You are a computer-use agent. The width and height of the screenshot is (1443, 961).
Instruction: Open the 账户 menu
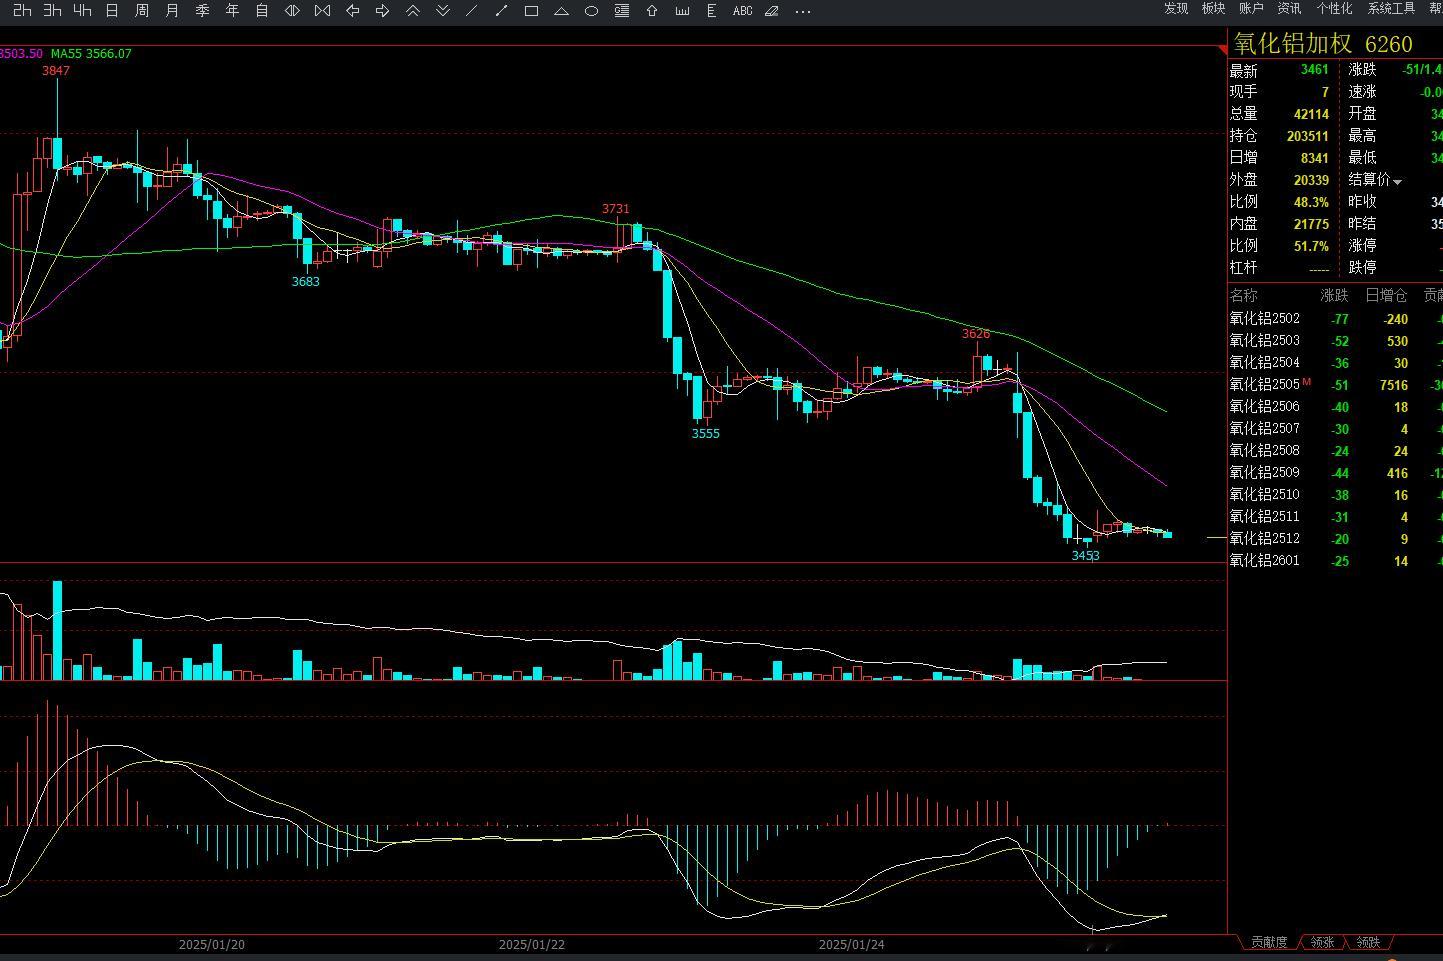tap(1251, 8)
